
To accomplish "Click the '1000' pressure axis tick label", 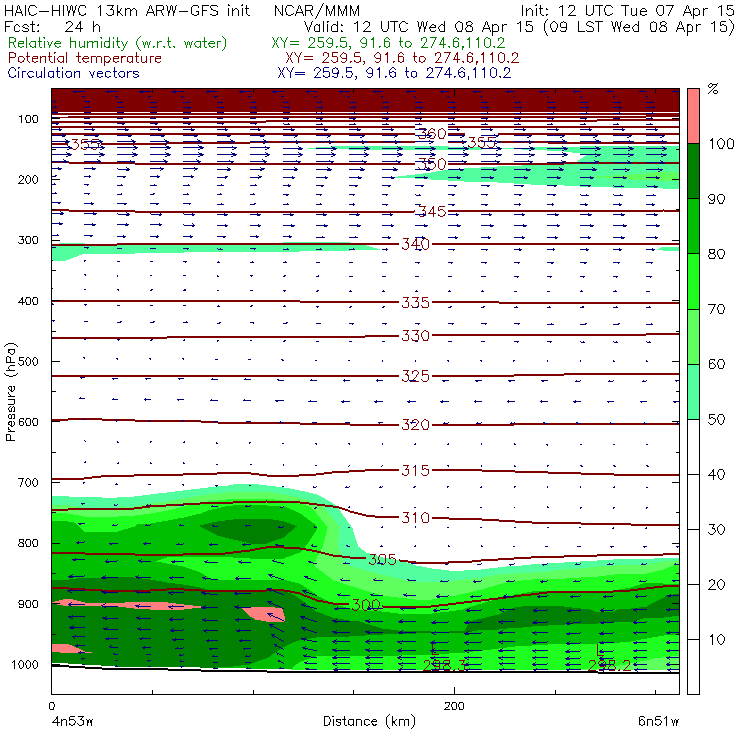I will click(x=25, y=665).
